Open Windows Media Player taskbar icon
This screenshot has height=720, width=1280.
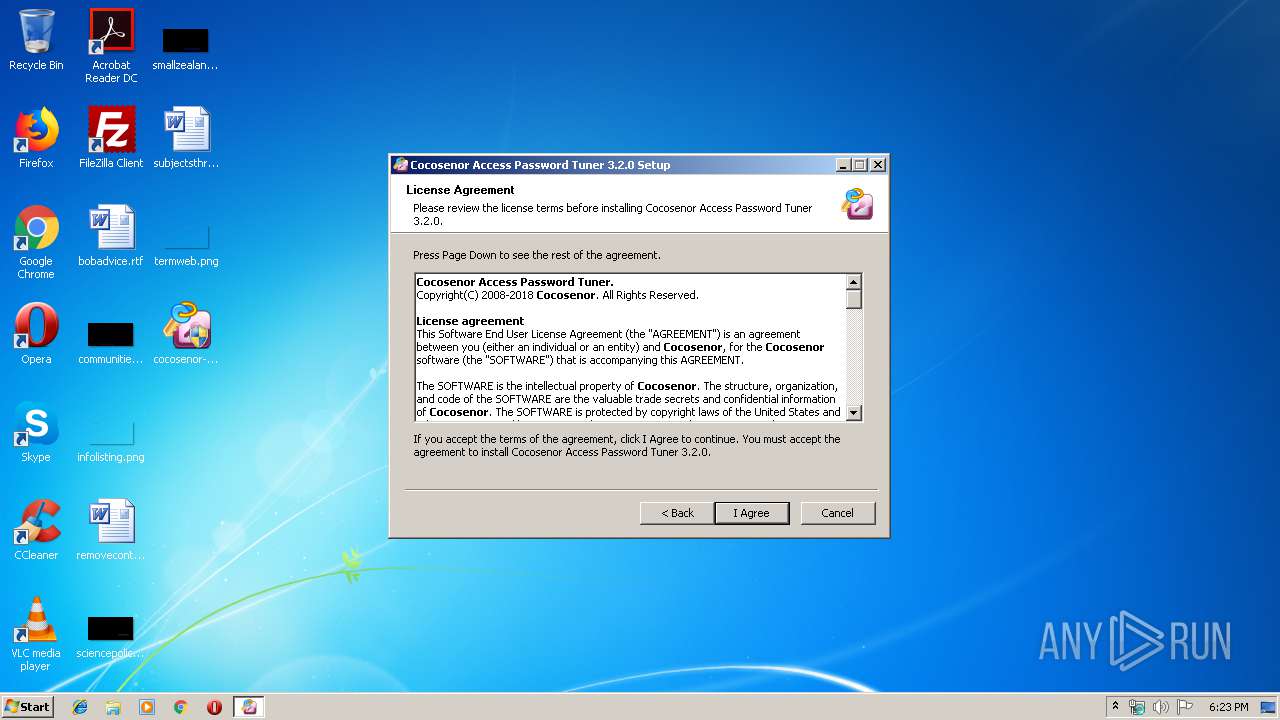coord(147,707)
